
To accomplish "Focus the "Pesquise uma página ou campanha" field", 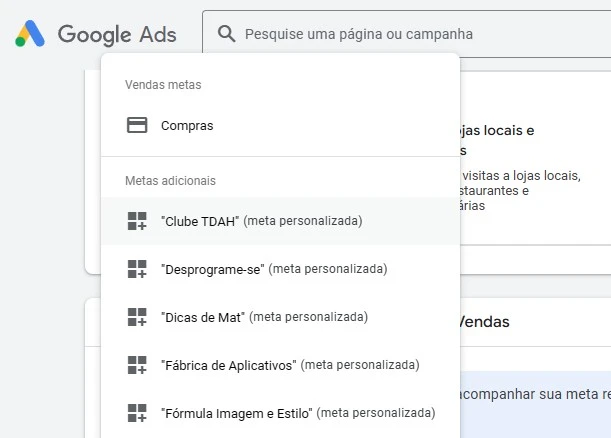I will (x=400, y=35).
